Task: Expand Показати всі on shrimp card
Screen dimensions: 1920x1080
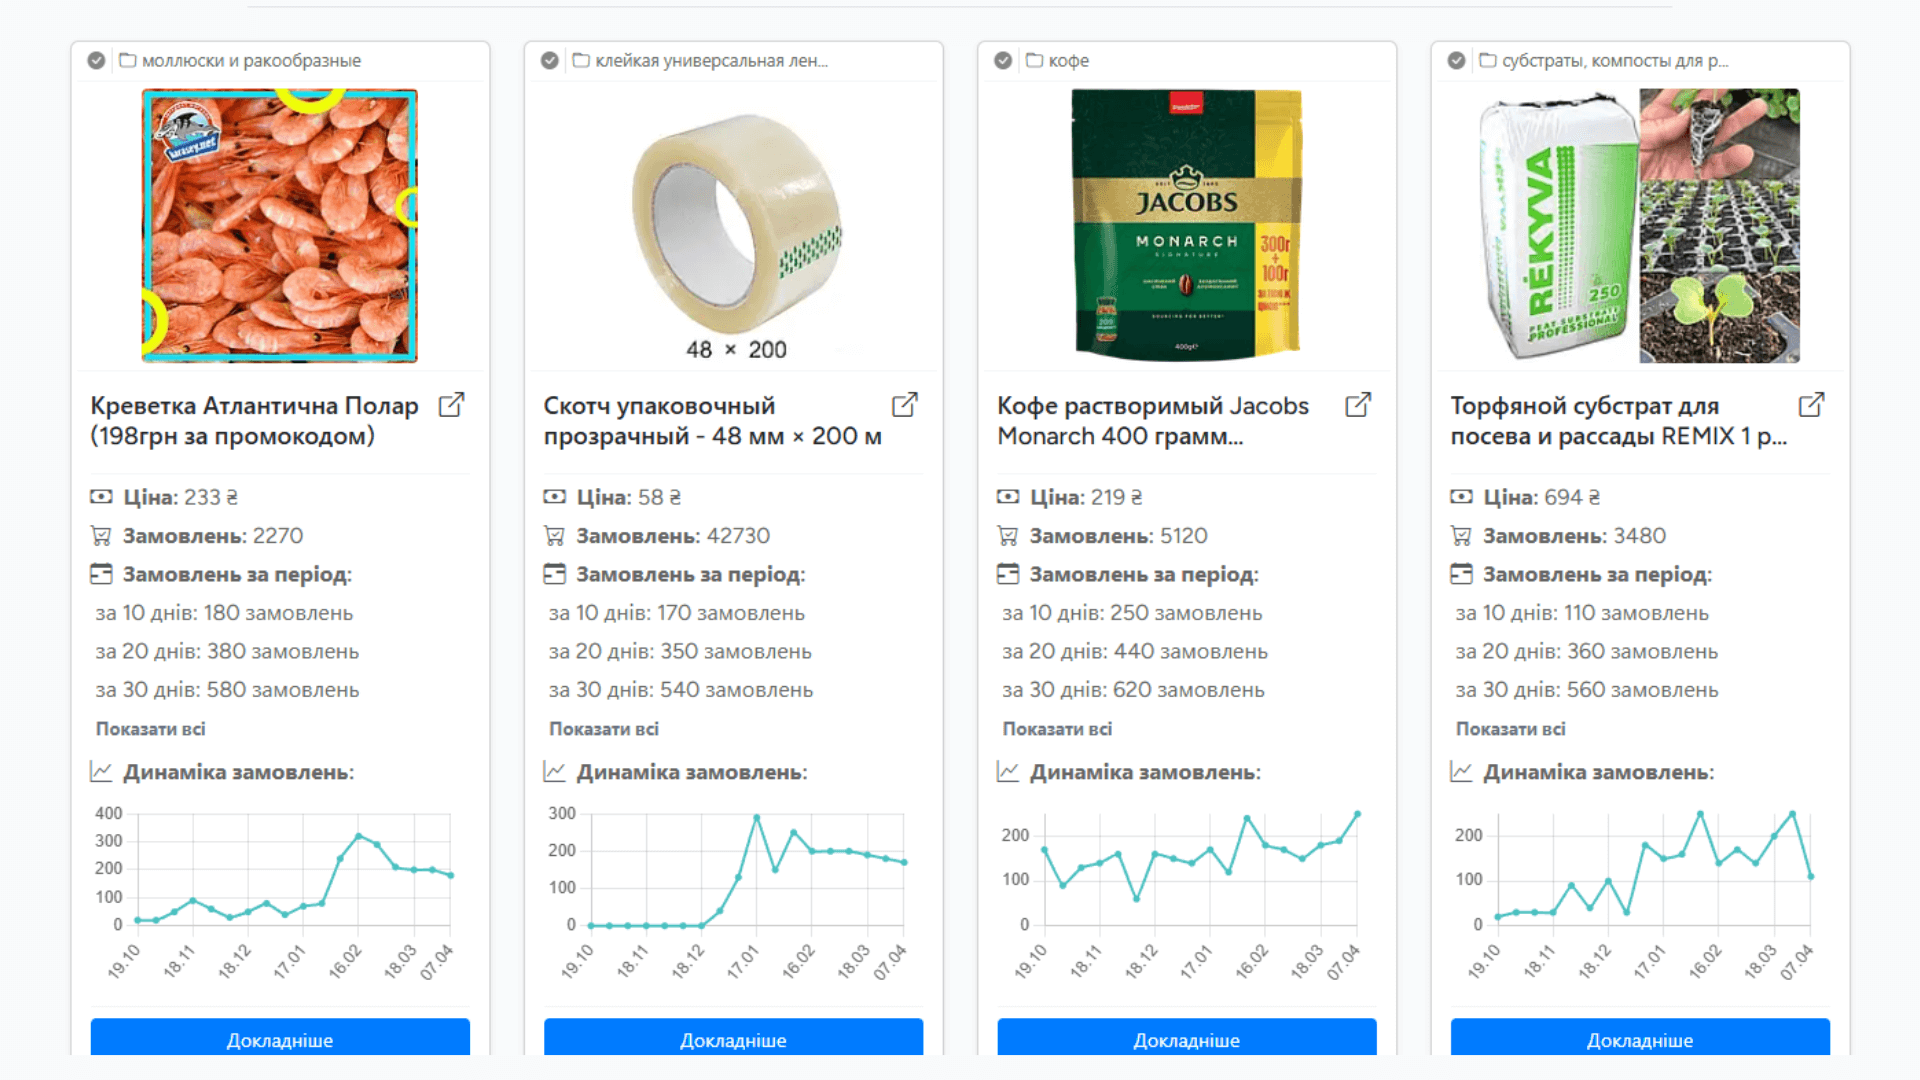Action: pyautogui.click(x=150, y=729)
